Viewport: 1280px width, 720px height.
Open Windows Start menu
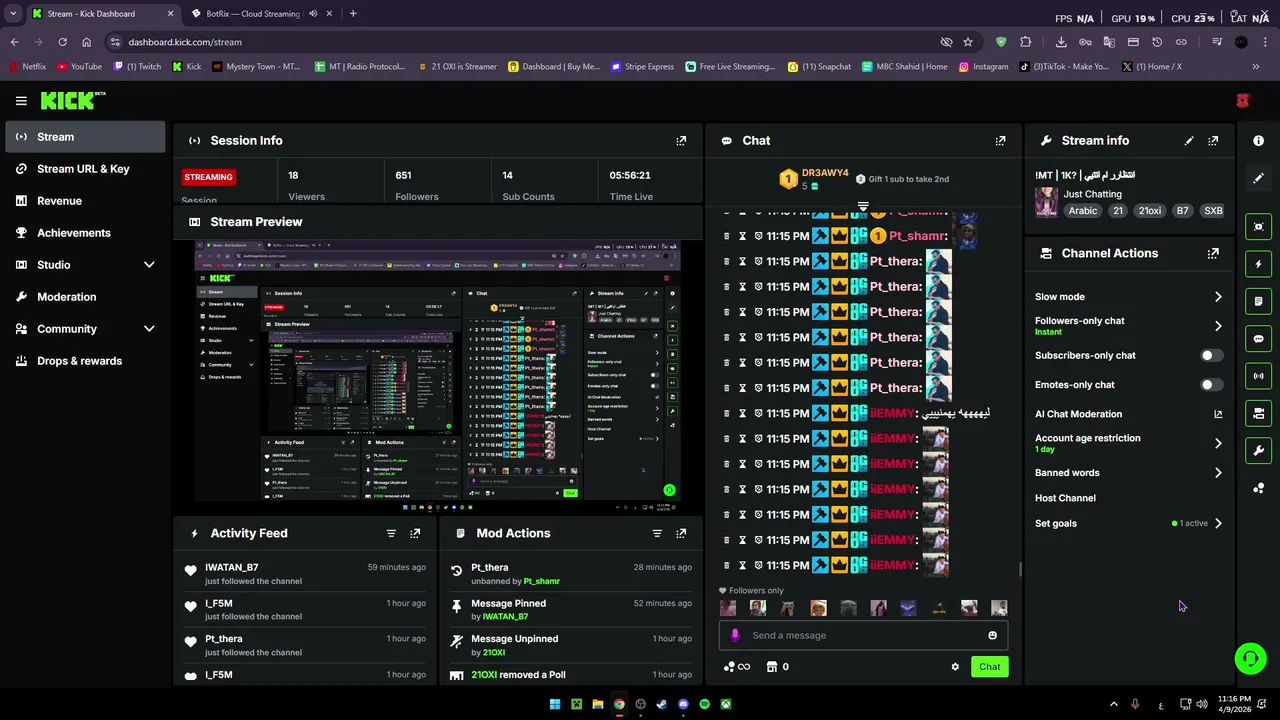[x=555, y=704]
